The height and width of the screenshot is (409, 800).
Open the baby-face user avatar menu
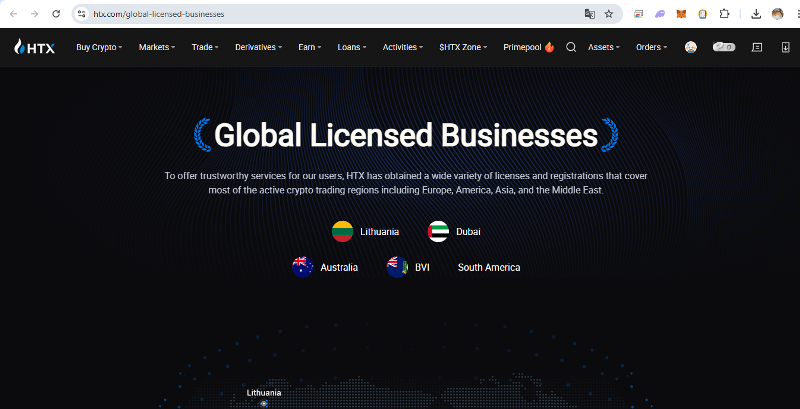point(691,47)
